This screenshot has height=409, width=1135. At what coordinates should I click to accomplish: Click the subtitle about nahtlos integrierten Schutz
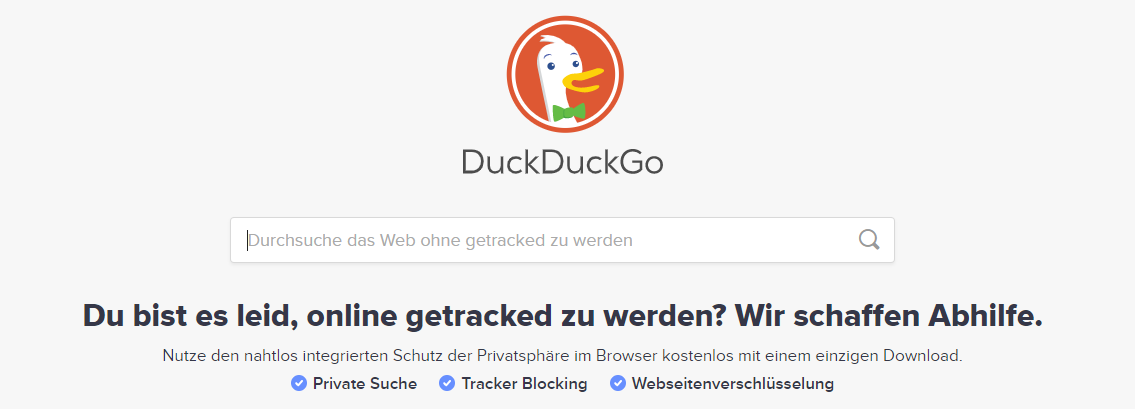click(x=562, y=356)
